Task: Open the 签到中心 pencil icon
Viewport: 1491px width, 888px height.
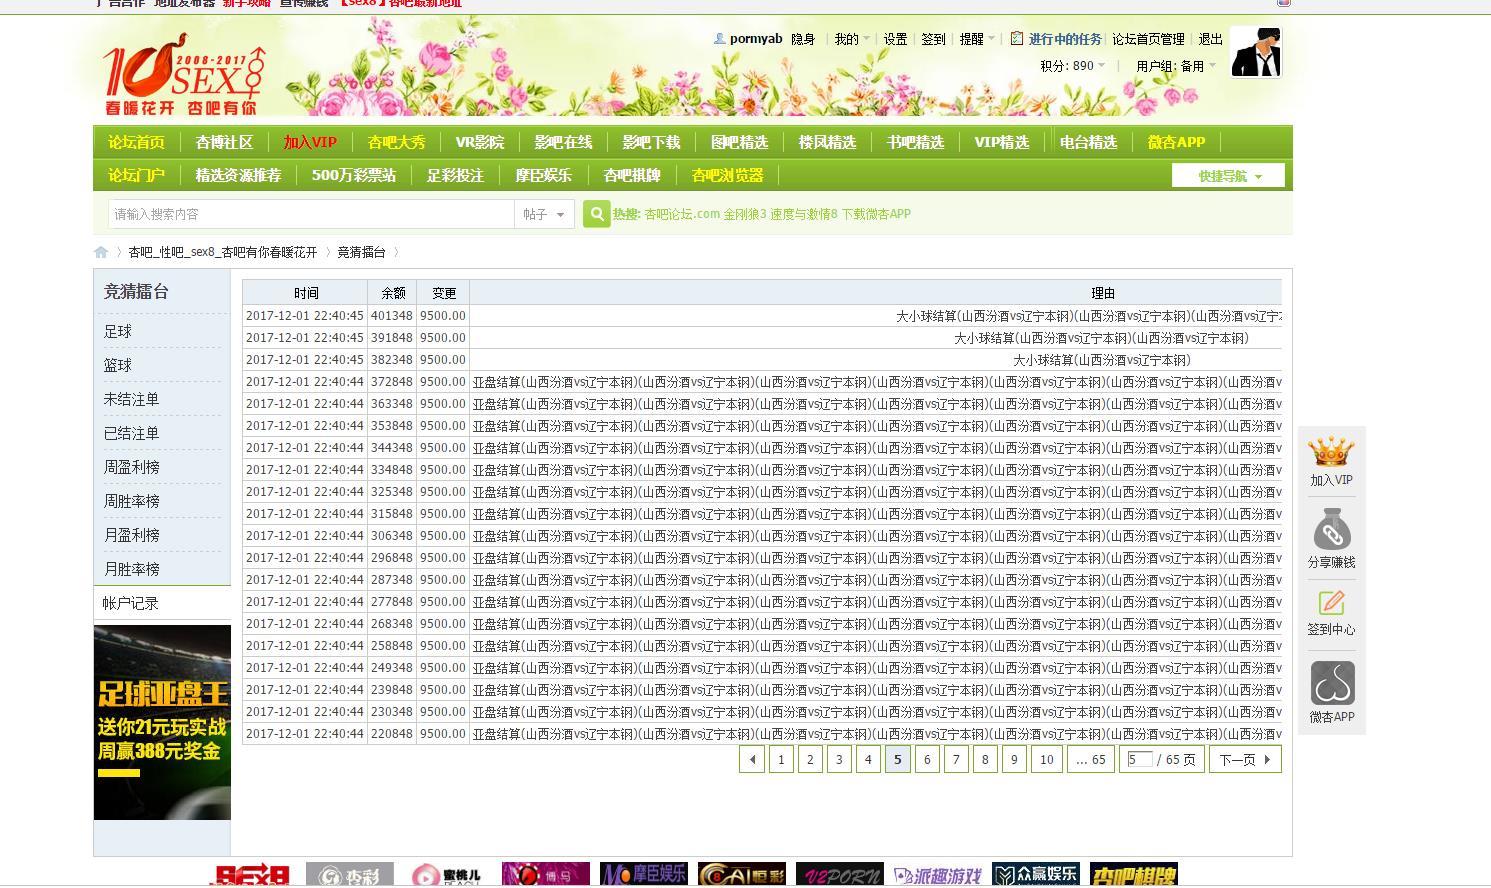Action: (x=1331, y=603)
